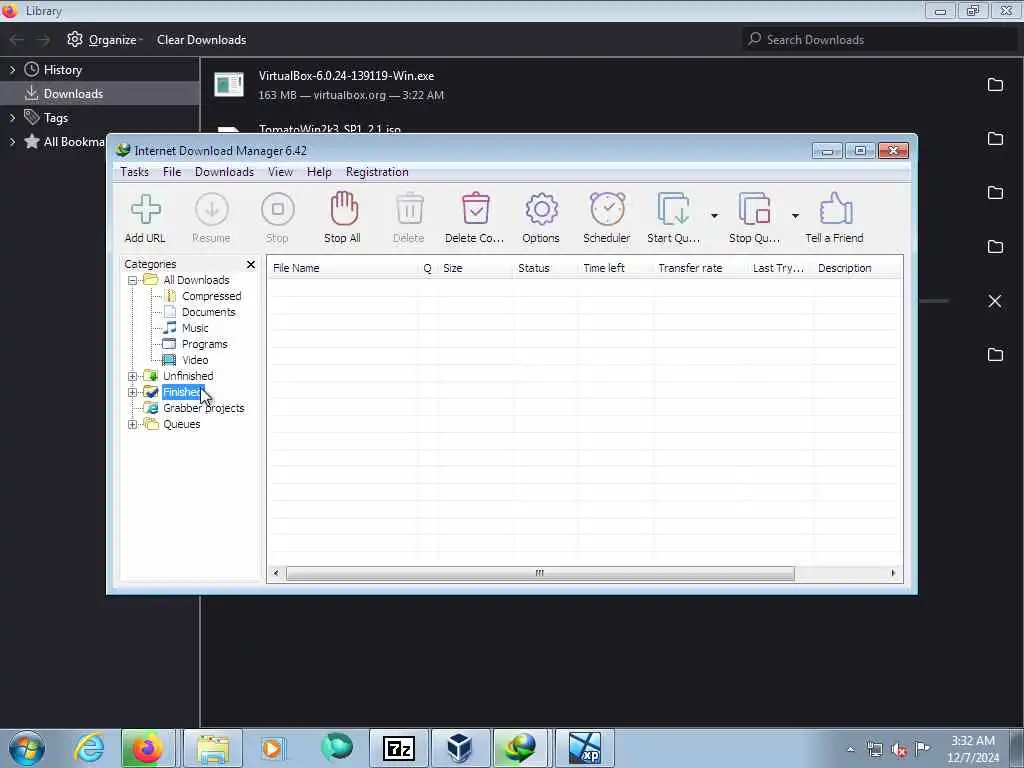The image size is (1024, 768).
Task: Collapse the All Downloads tree node
Action: [x=133, y=280]
